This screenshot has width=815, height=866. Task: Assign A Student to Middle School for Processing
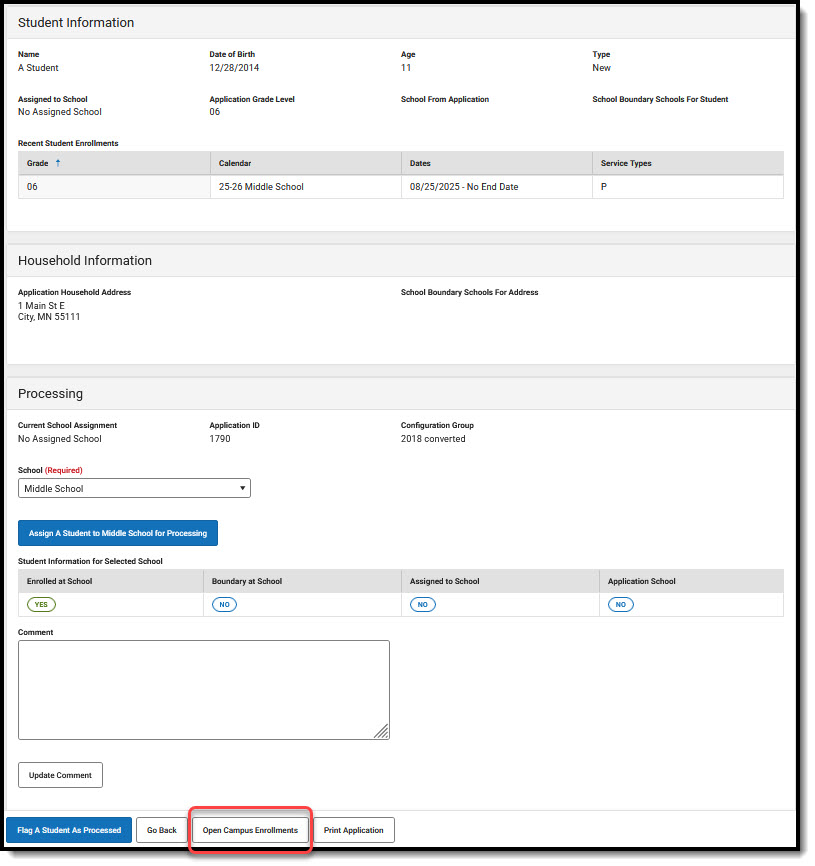(117, 533)
